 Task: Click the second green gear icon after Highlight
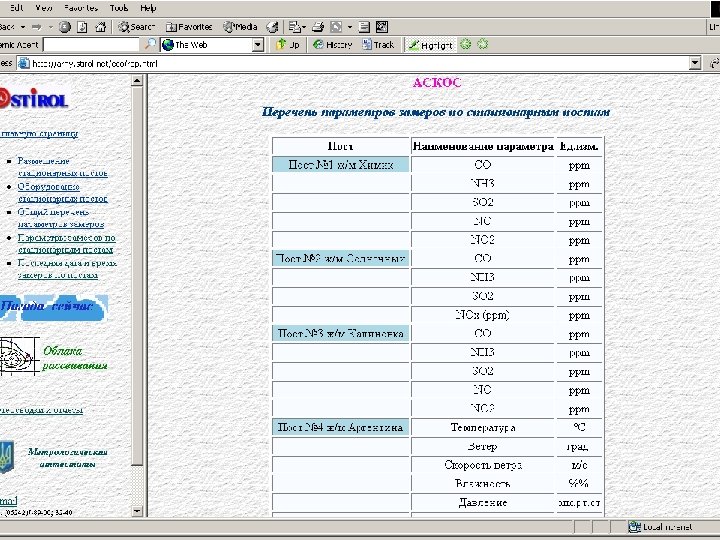pos(483,45)
